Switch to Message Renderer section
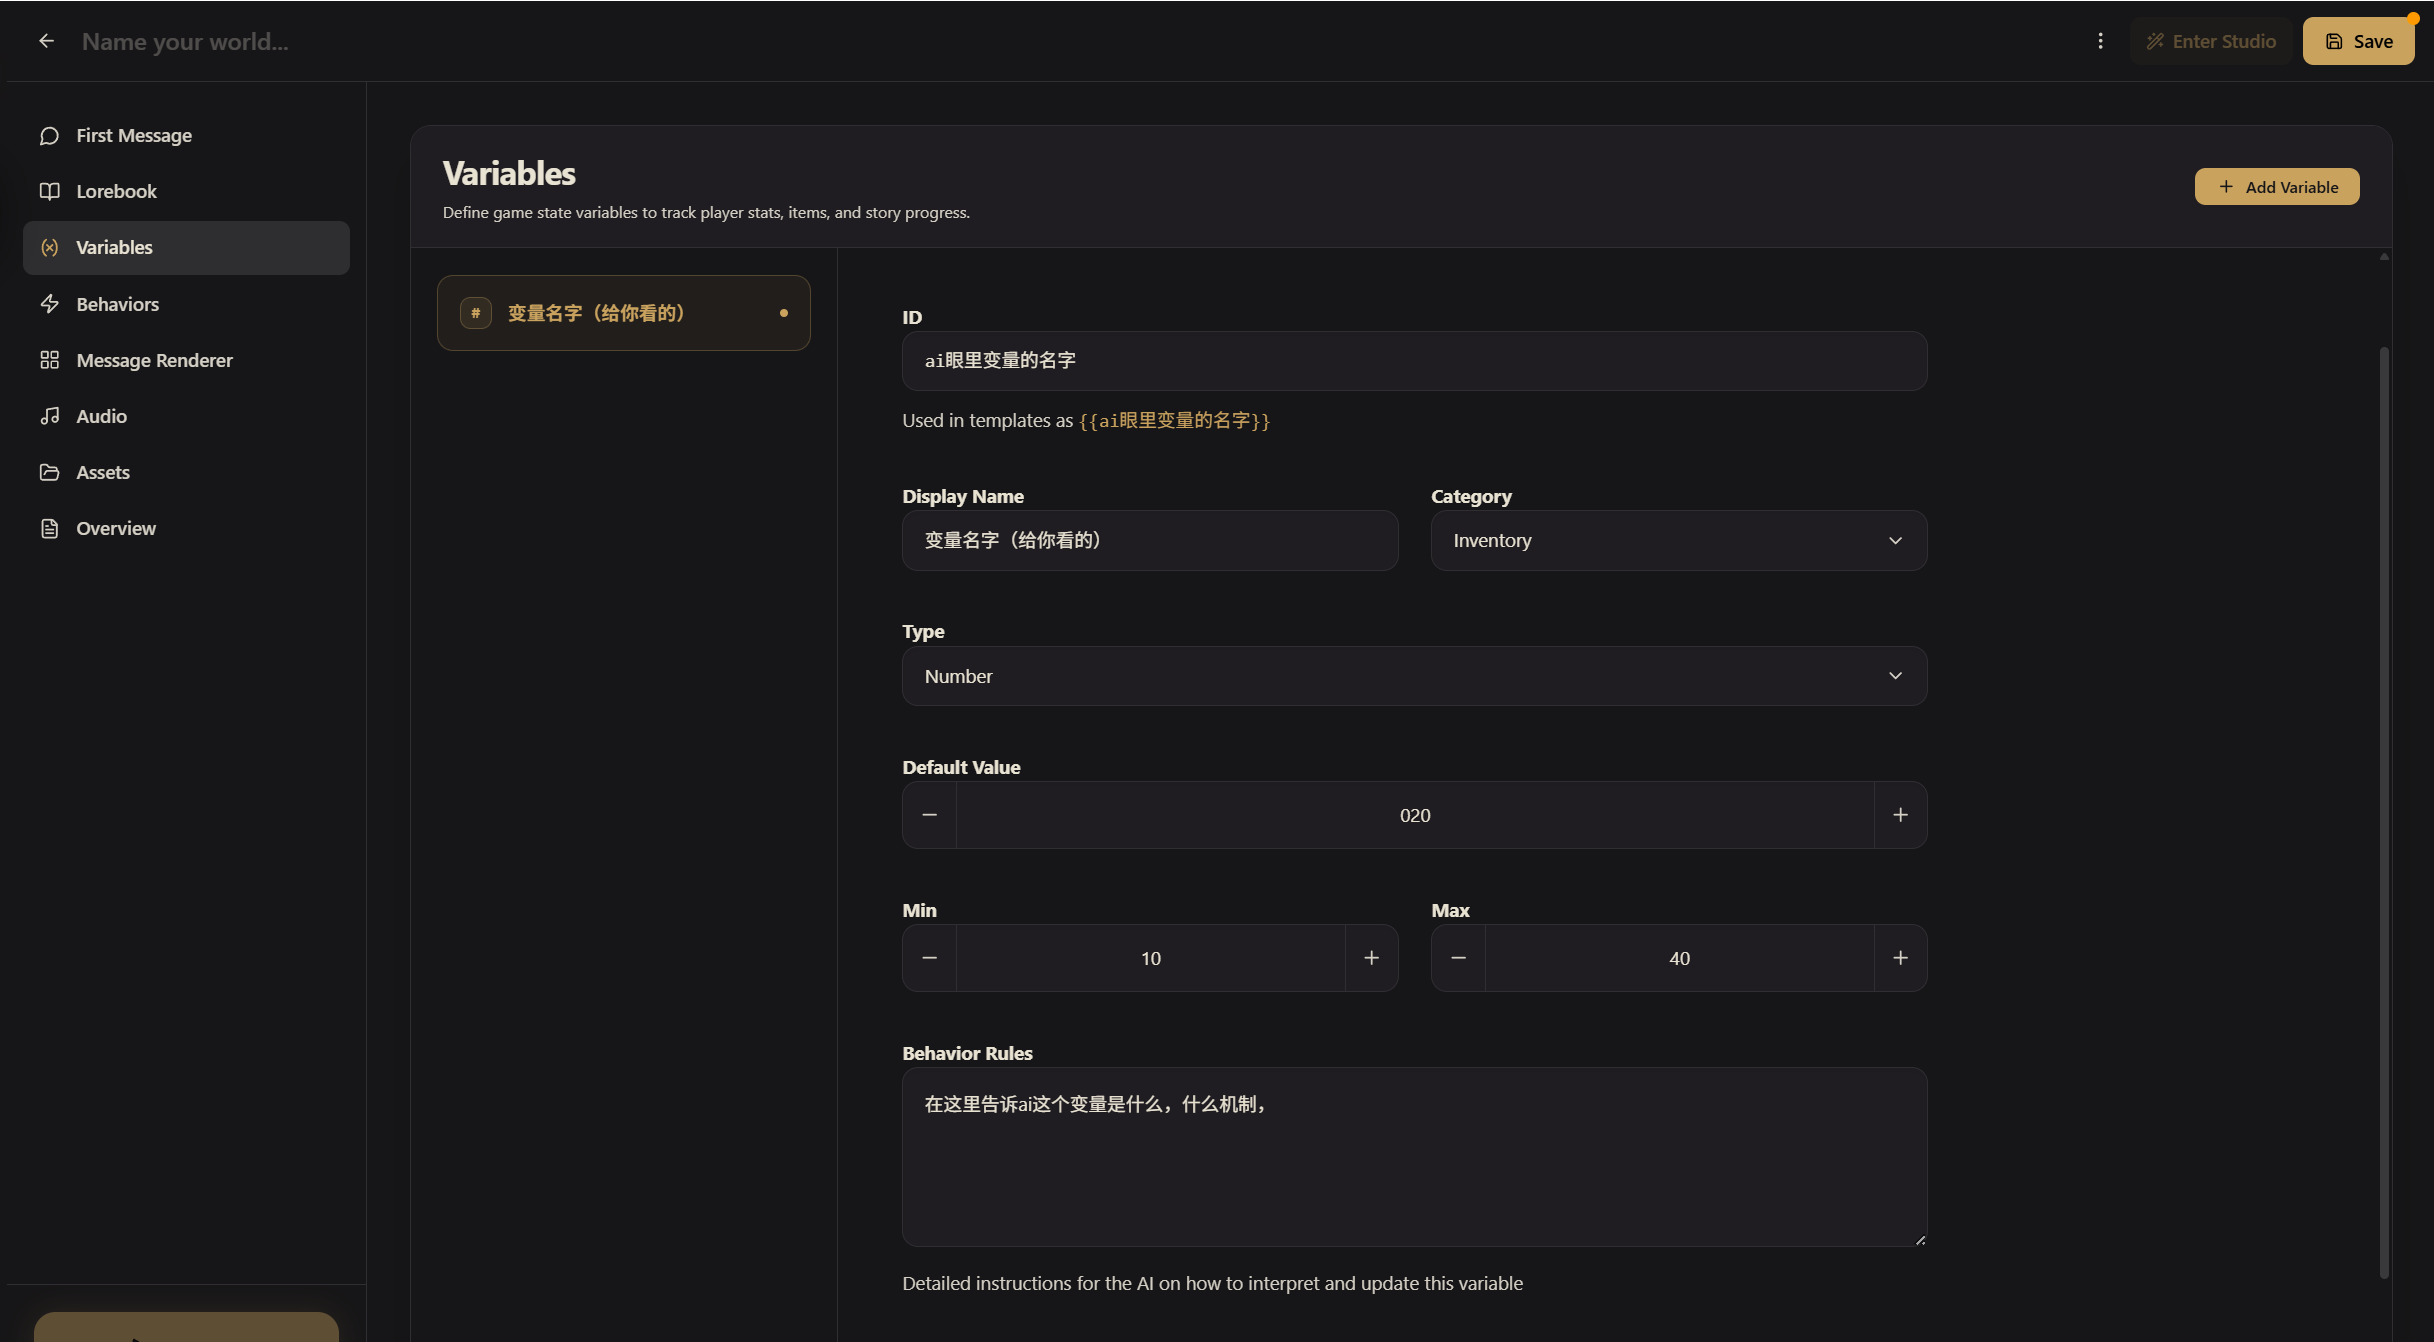 (x=154, y=360)
